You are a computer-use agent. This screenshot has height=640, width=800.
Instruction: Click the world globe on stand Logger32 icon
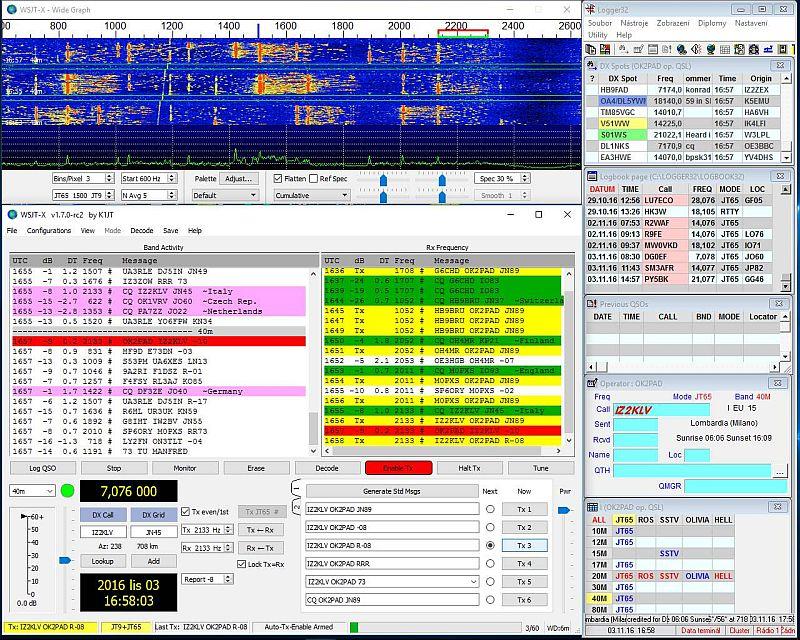711,50
